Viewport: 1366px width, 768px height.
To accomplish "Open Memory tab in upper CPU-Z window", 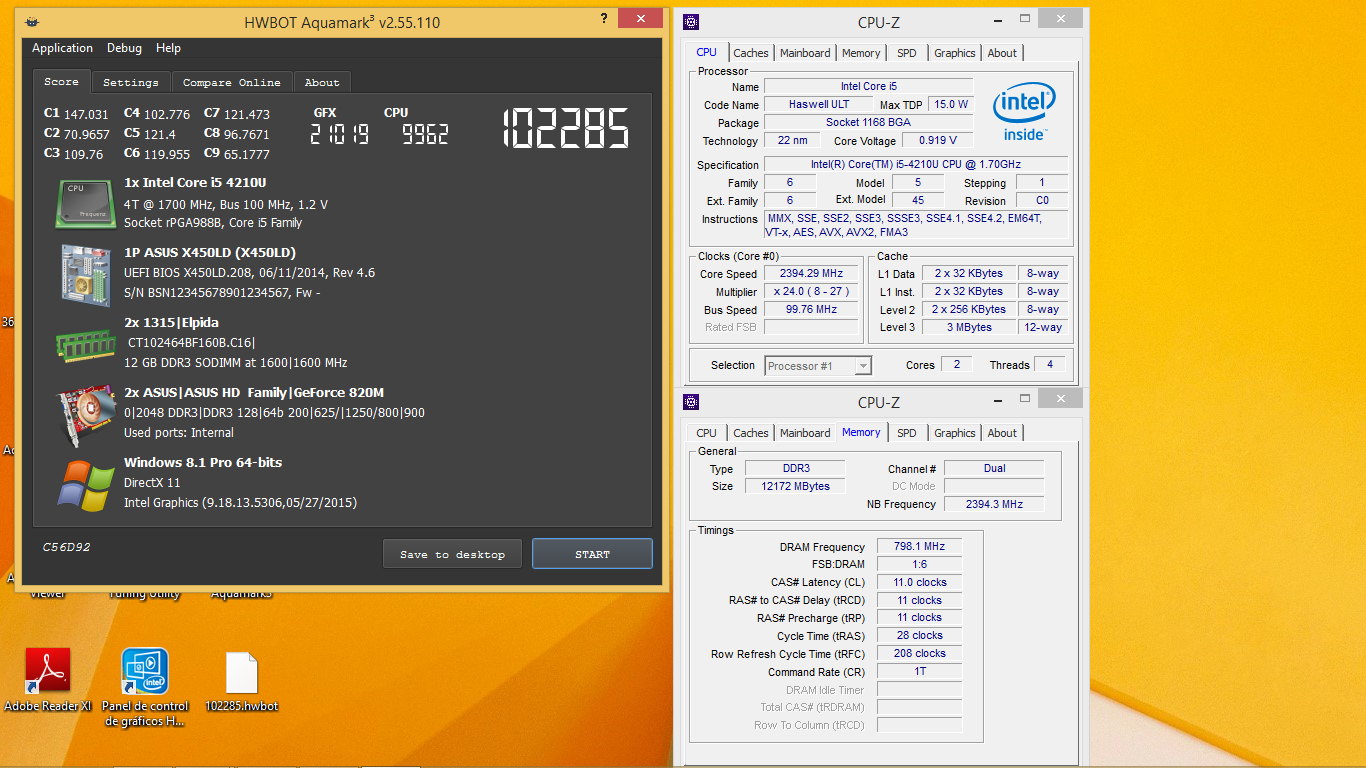I will tap(861, 53).
